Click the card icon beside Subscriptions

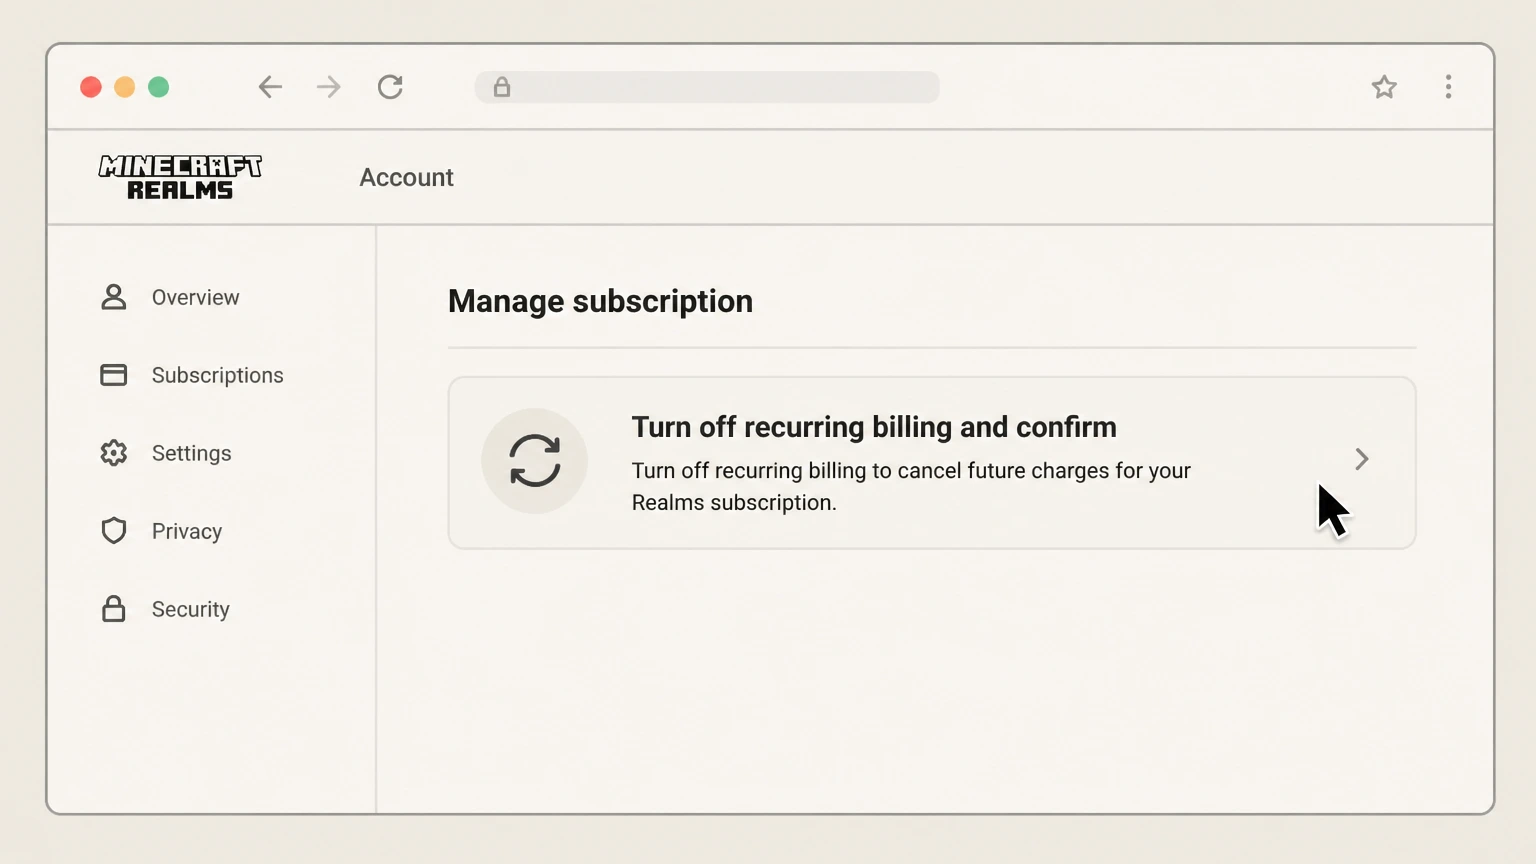coord(114,375)
